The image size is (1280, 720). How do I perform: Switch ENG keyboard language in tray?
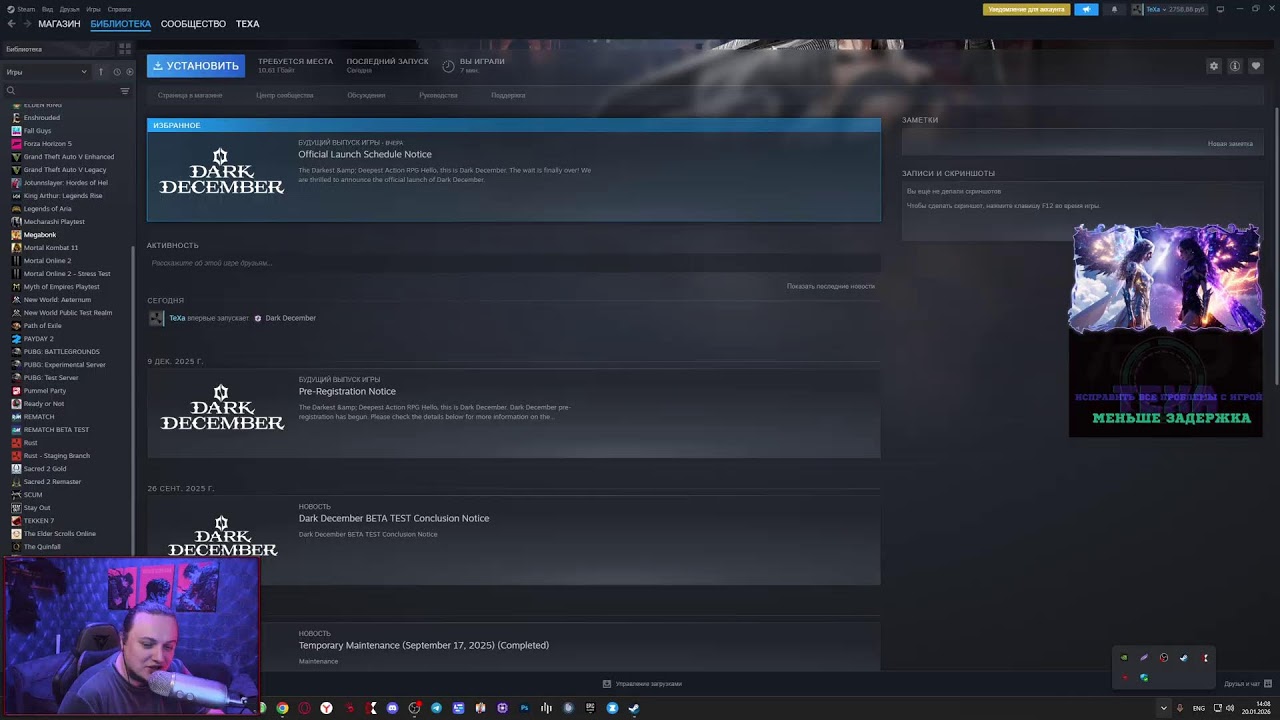point(1199,708)
